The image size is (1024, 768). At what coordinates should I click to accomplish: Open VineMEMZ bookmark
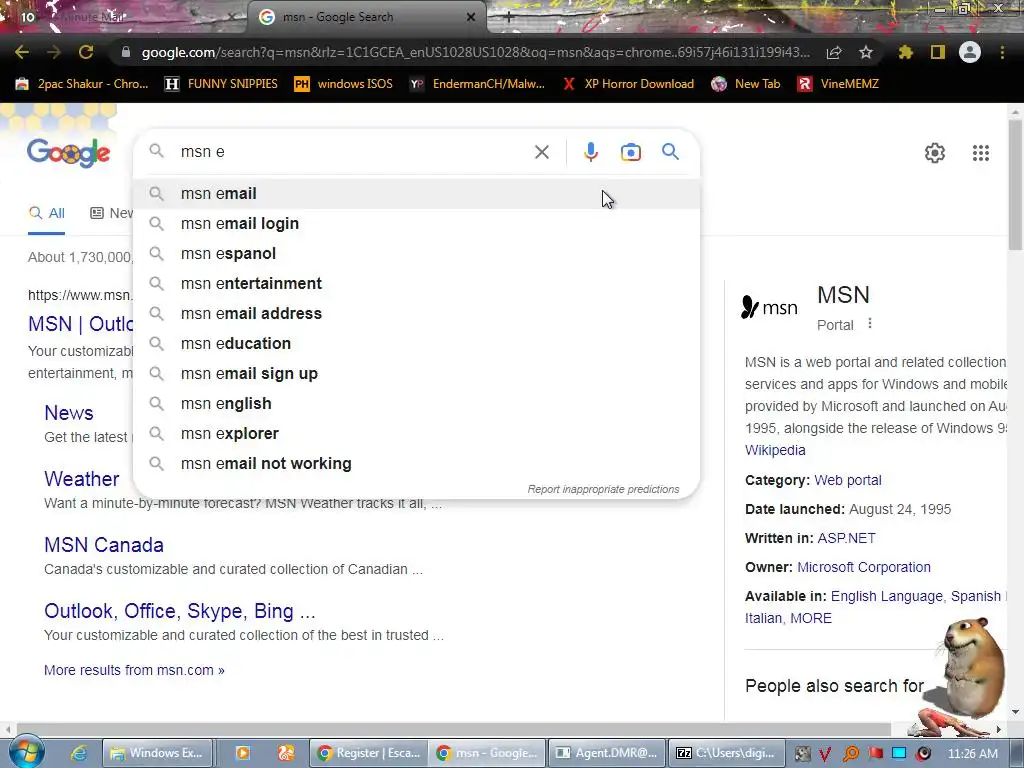[838, 84]
